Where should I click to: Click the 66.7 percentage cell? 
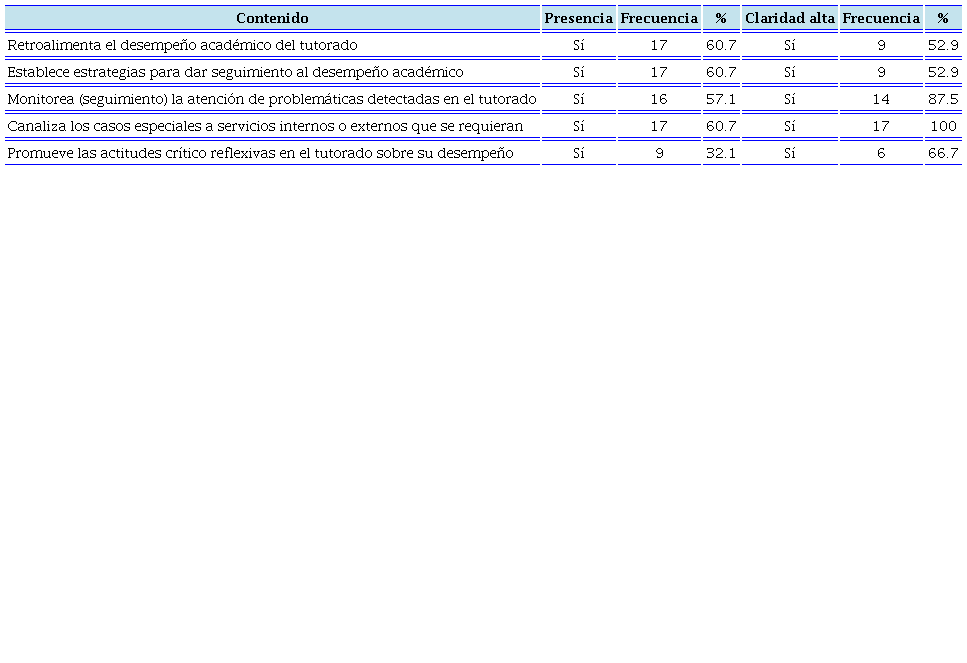[x=942, y=153]
